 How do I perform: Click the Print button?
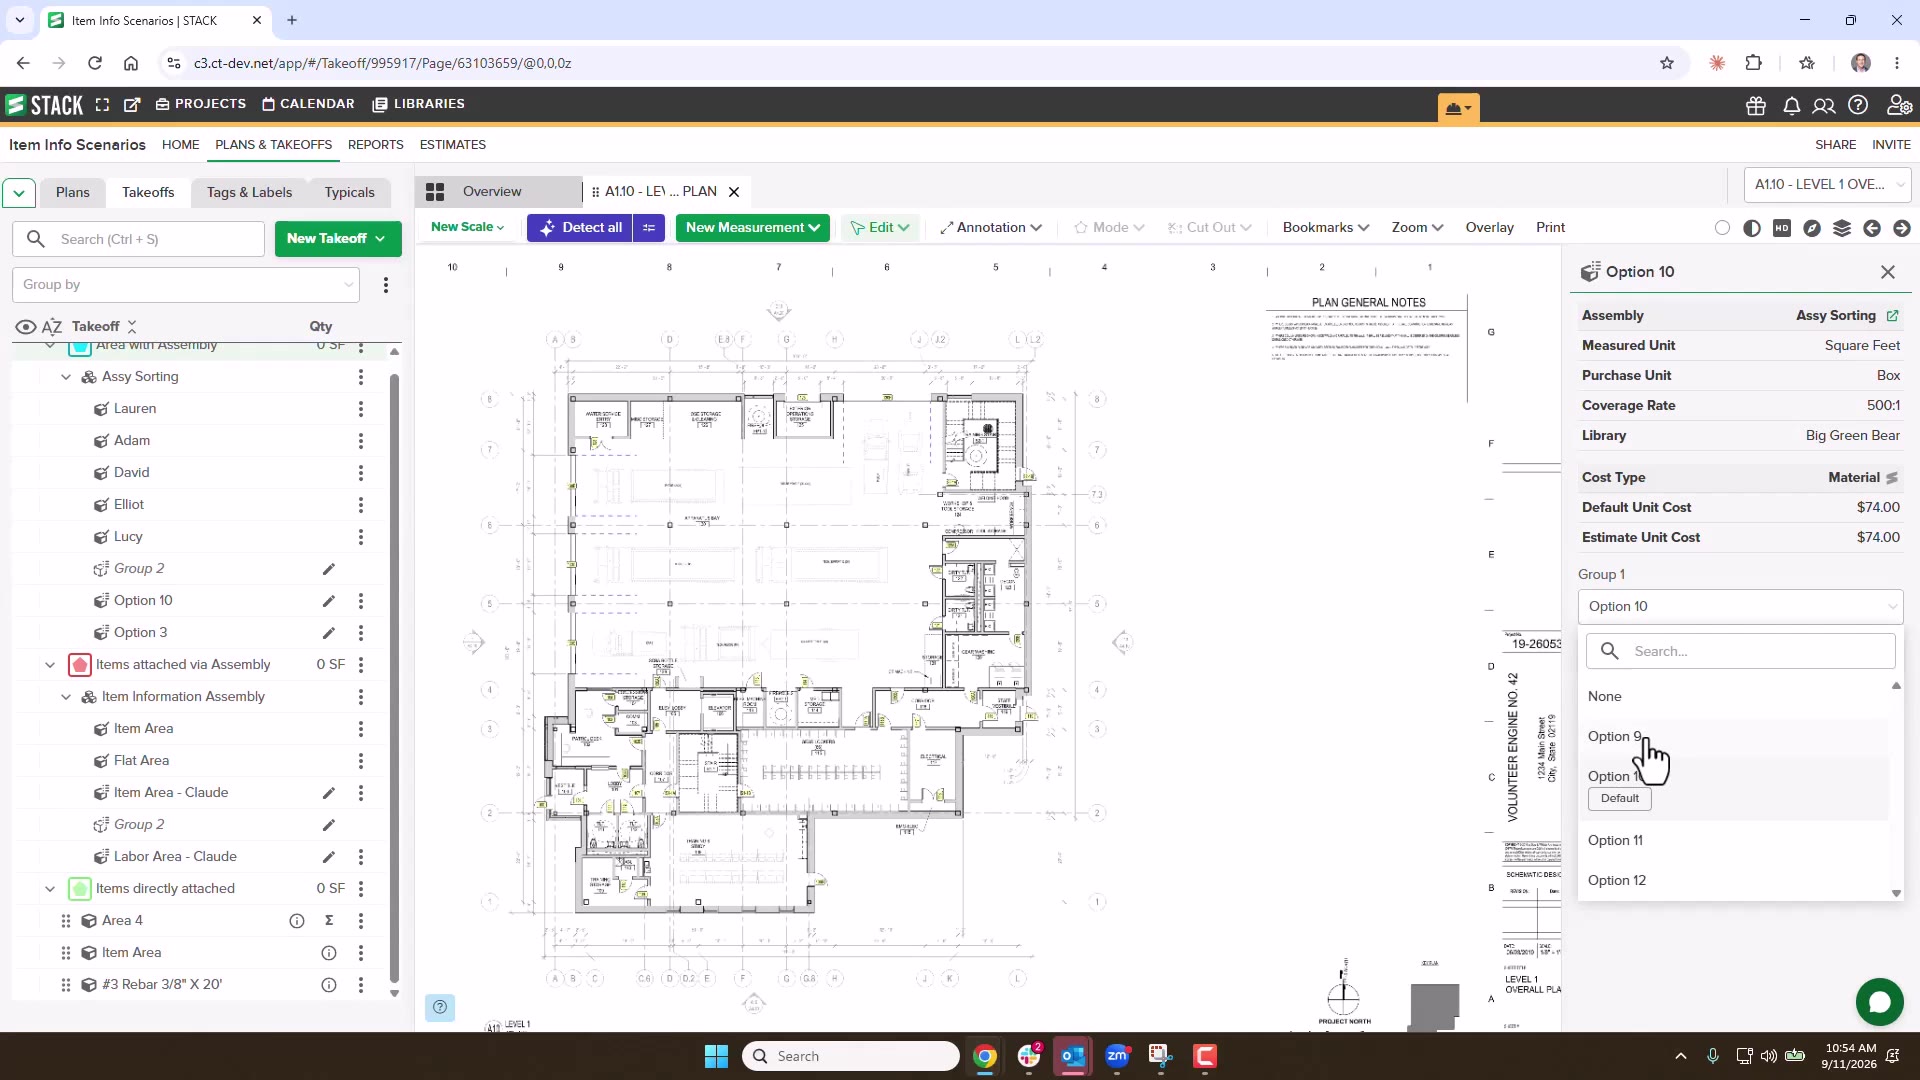click(1550, 228)
